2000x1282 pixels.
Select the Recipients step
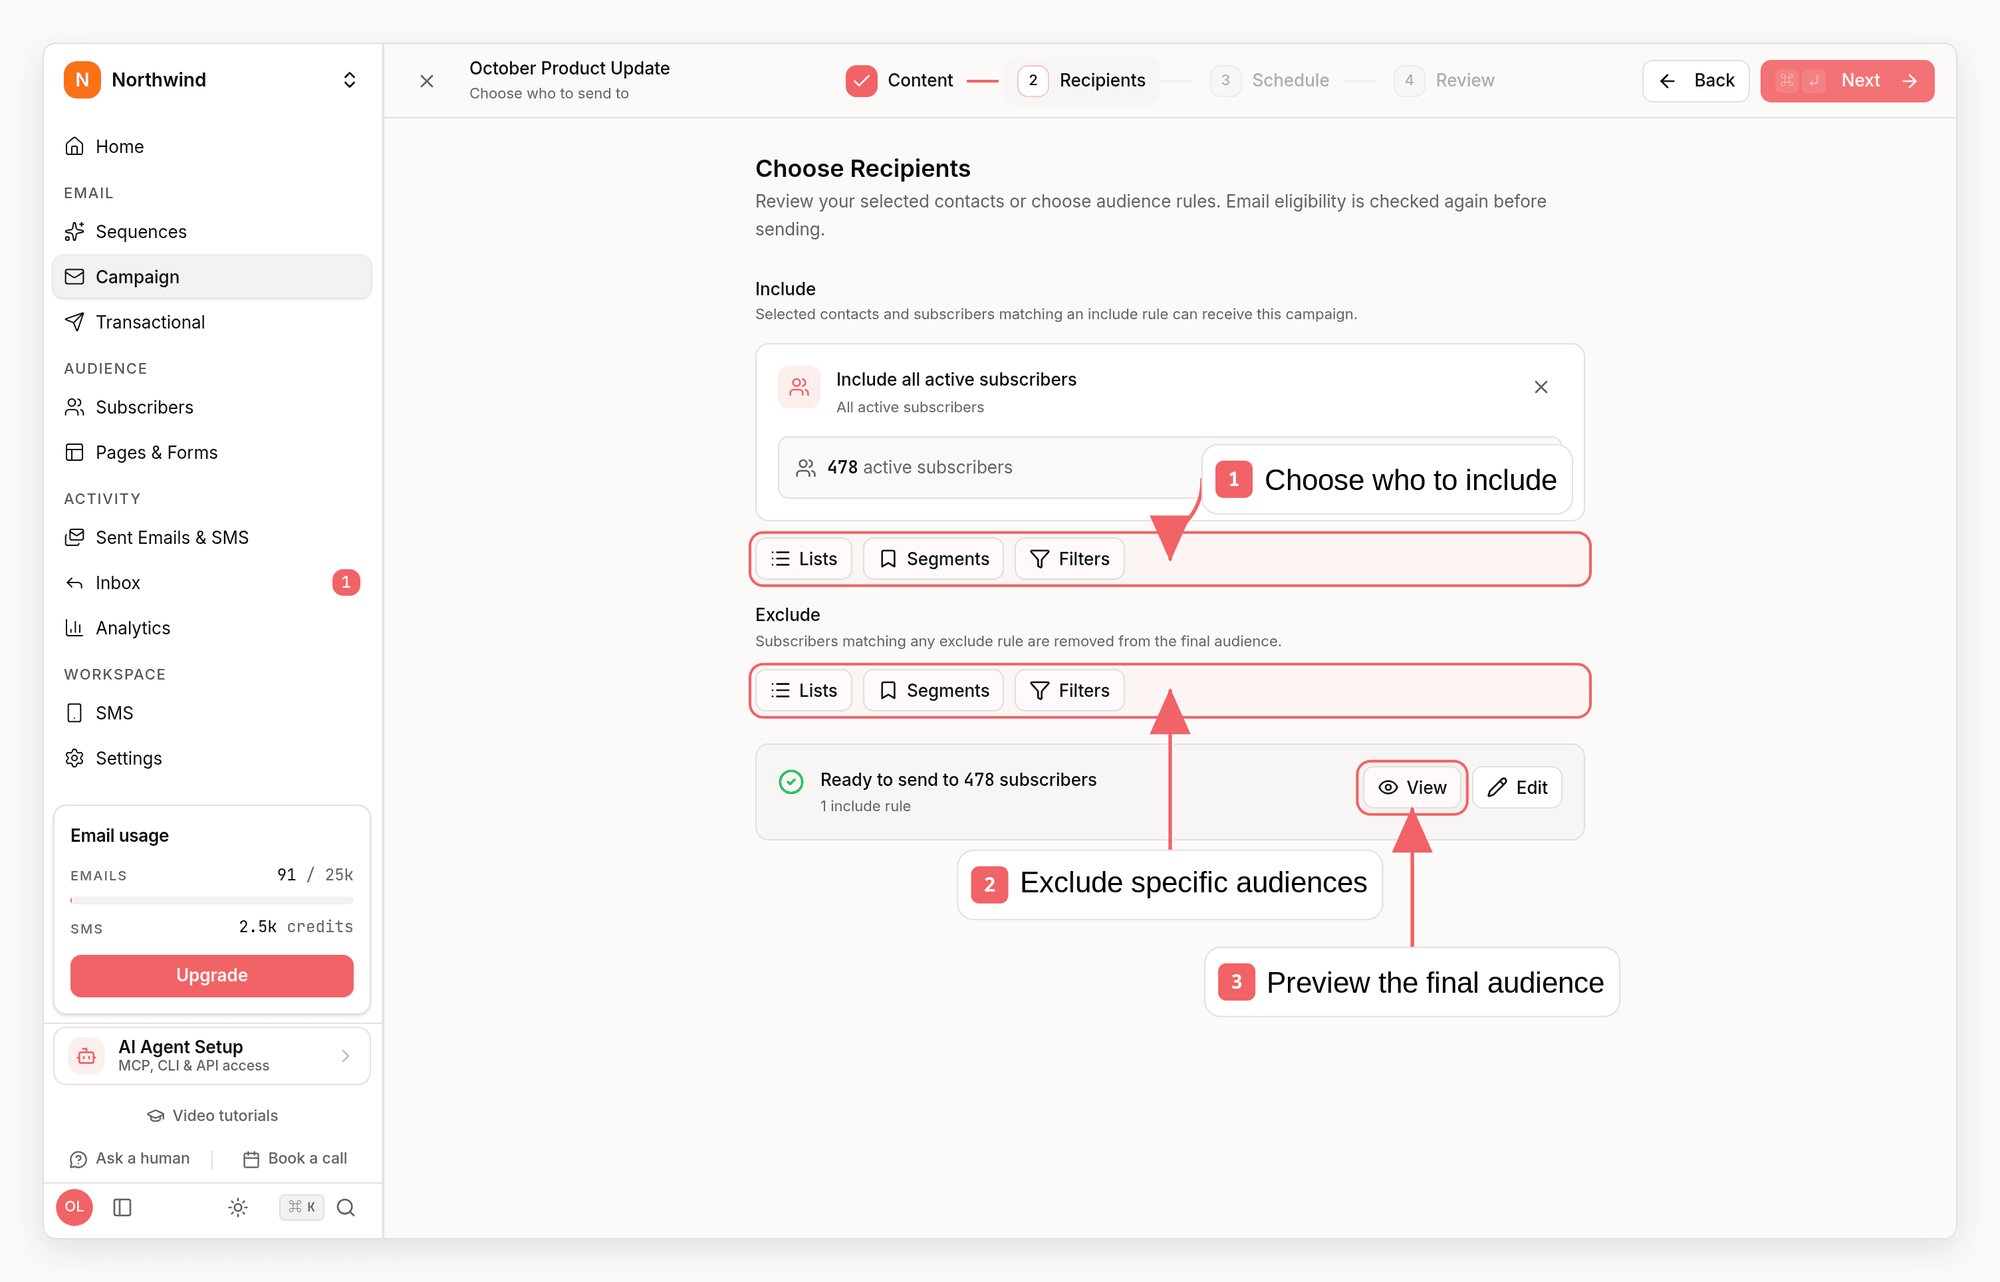[1082, 81]
